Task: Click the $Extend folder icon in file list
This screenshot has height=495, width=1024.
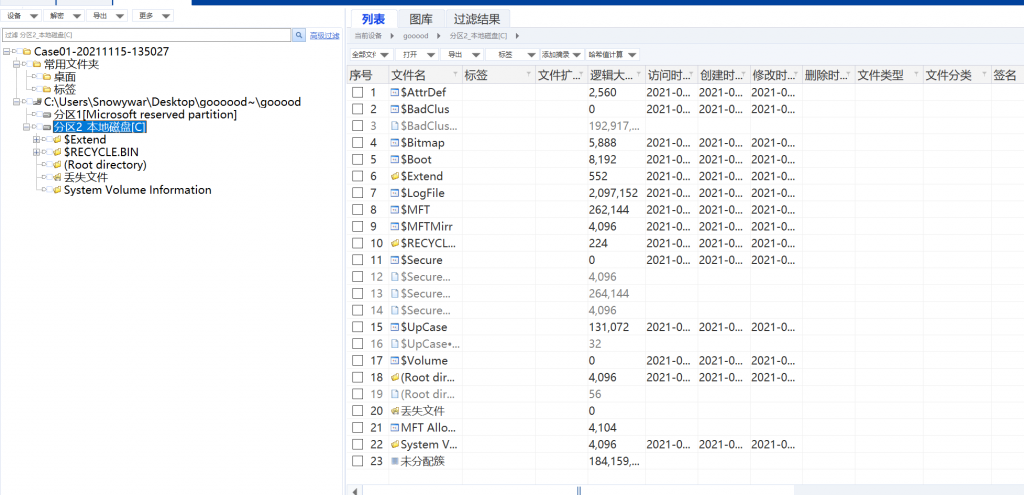Action: (395, 176)
